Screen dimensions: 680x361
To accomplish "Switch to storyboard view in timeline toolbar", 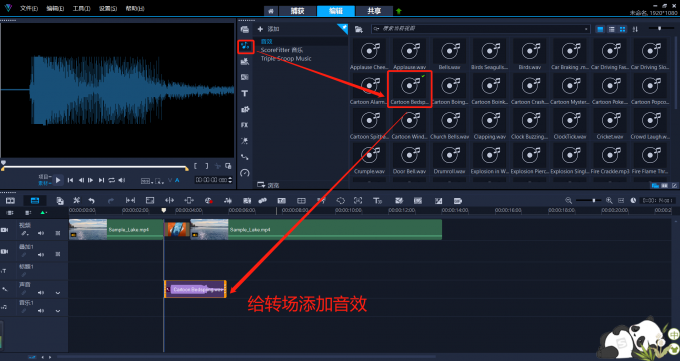I will point(10,200).
